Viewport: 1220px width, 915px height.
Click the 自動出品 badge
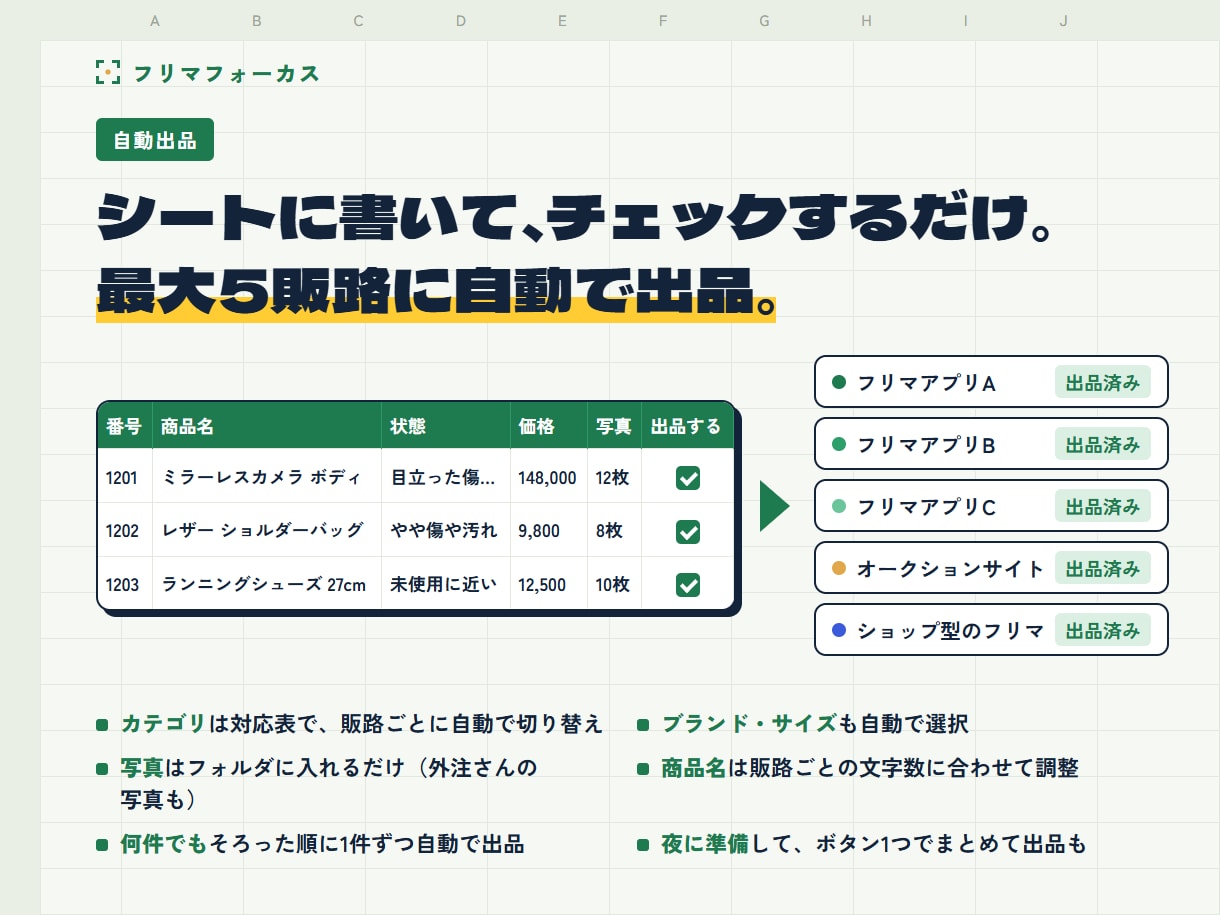(155, 140)
